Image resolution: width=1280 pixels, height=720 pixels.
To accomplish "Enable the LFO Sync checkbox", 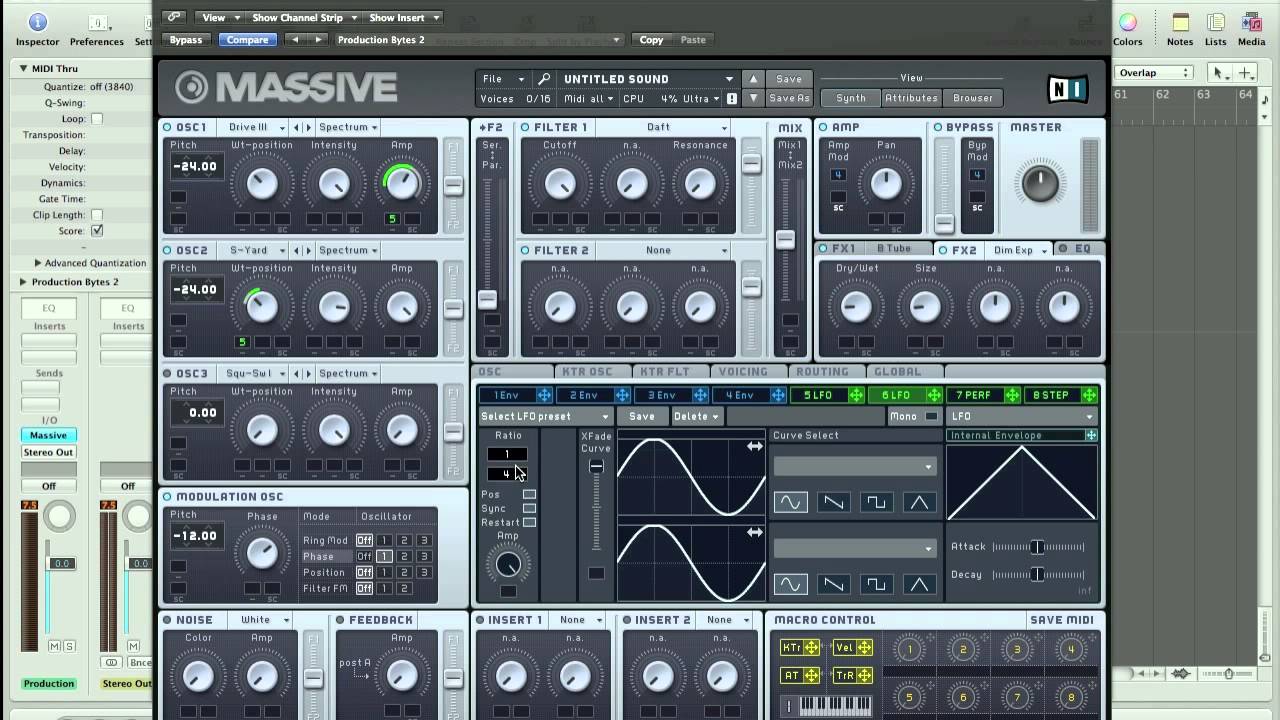I will [x=529, y=508].
